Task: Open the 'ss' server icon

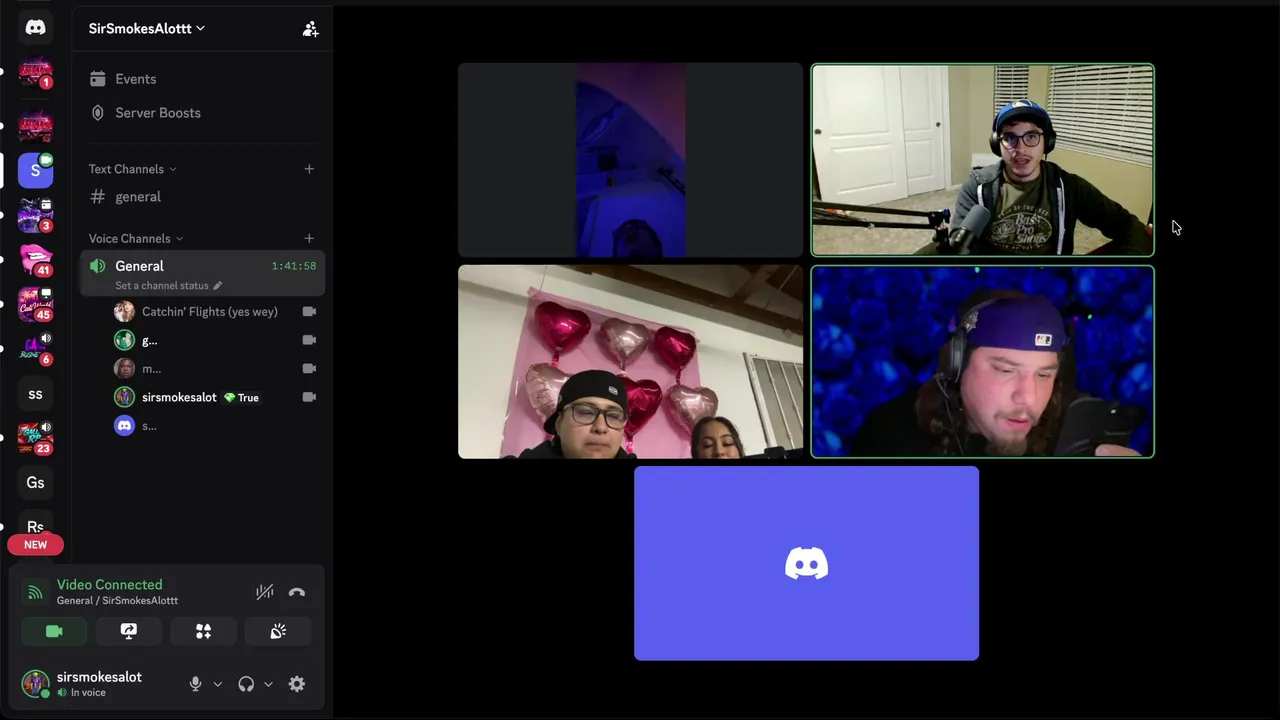Action: click(x=35, y=394)
